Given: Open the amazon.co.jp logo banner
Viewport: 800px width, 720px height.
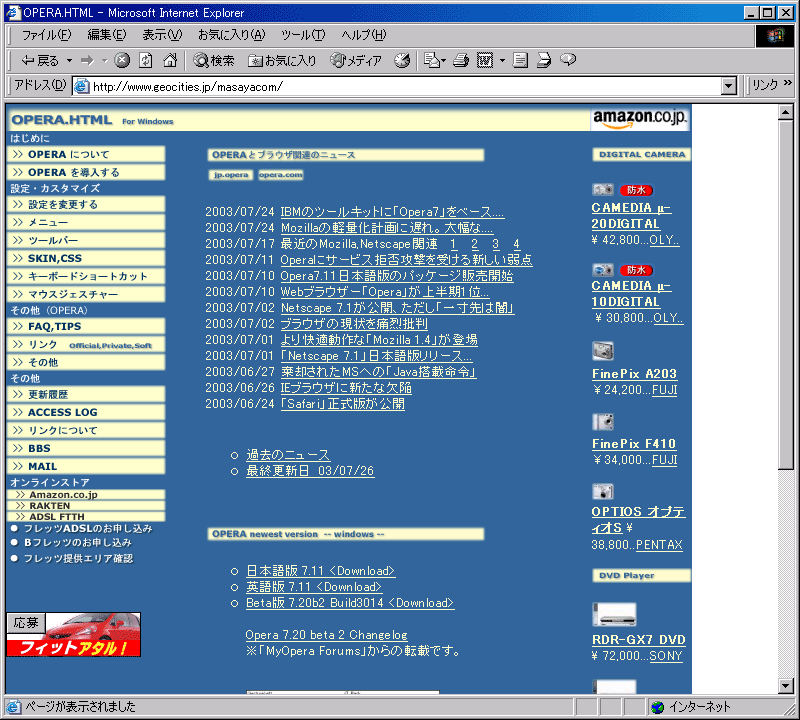Looking at the screenshot, I should click(640, 119).
